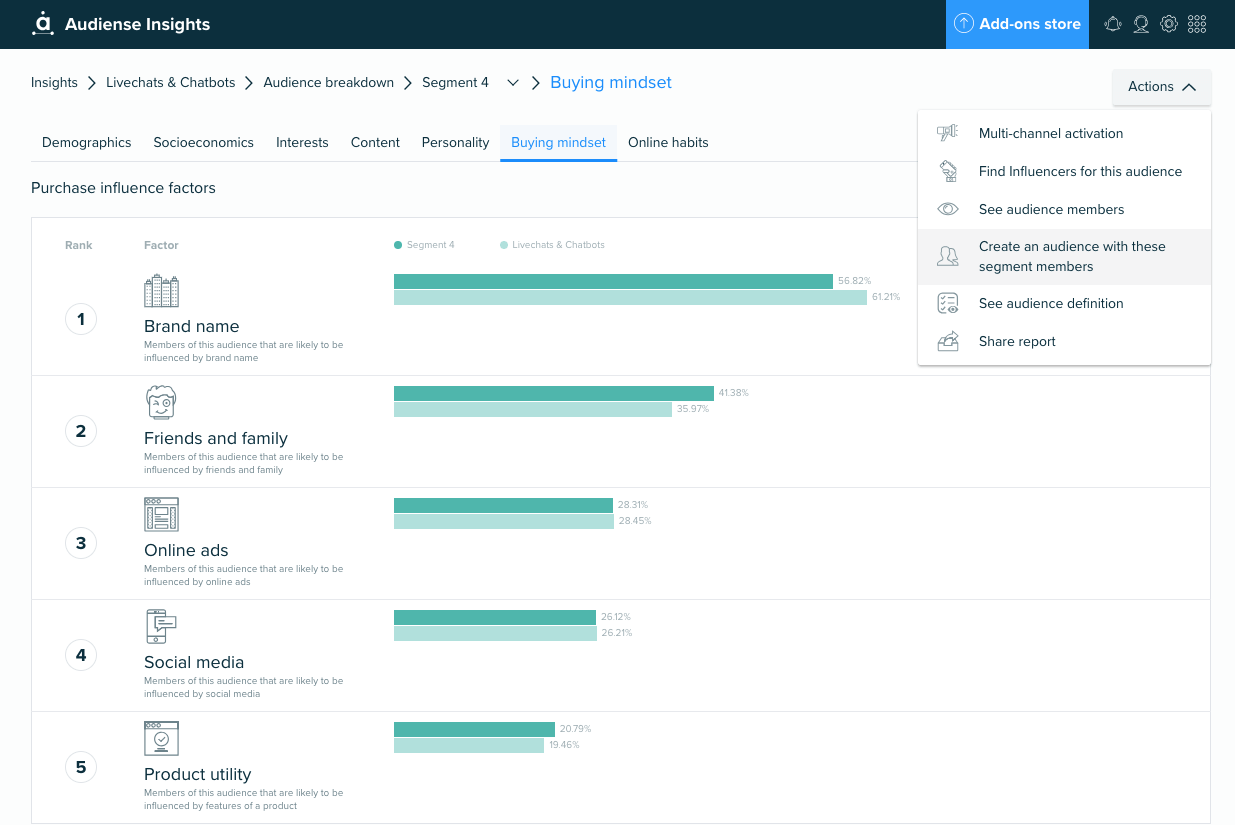Open the apps grid icon
Viewport: 1235px width, 825px height.
click(1197, 24)
